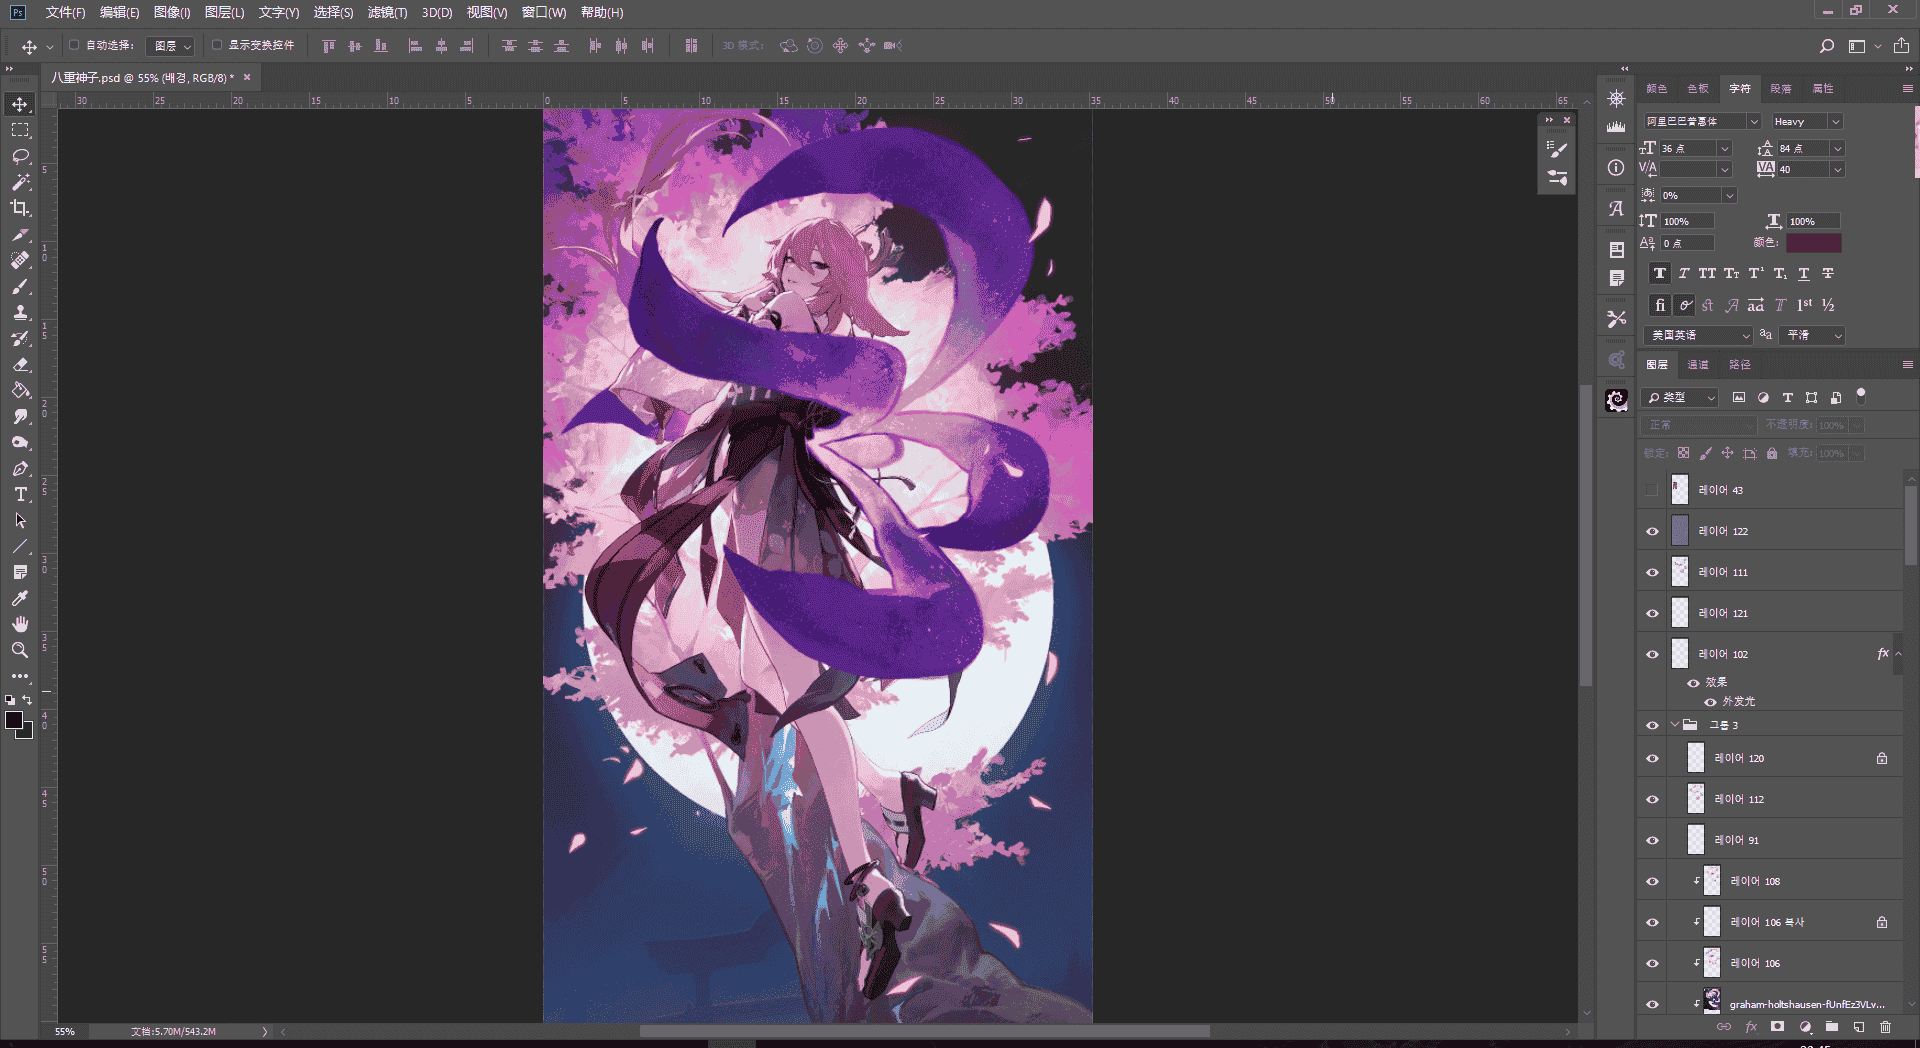Hide the 그룹 3 group

click(1652, 725)
